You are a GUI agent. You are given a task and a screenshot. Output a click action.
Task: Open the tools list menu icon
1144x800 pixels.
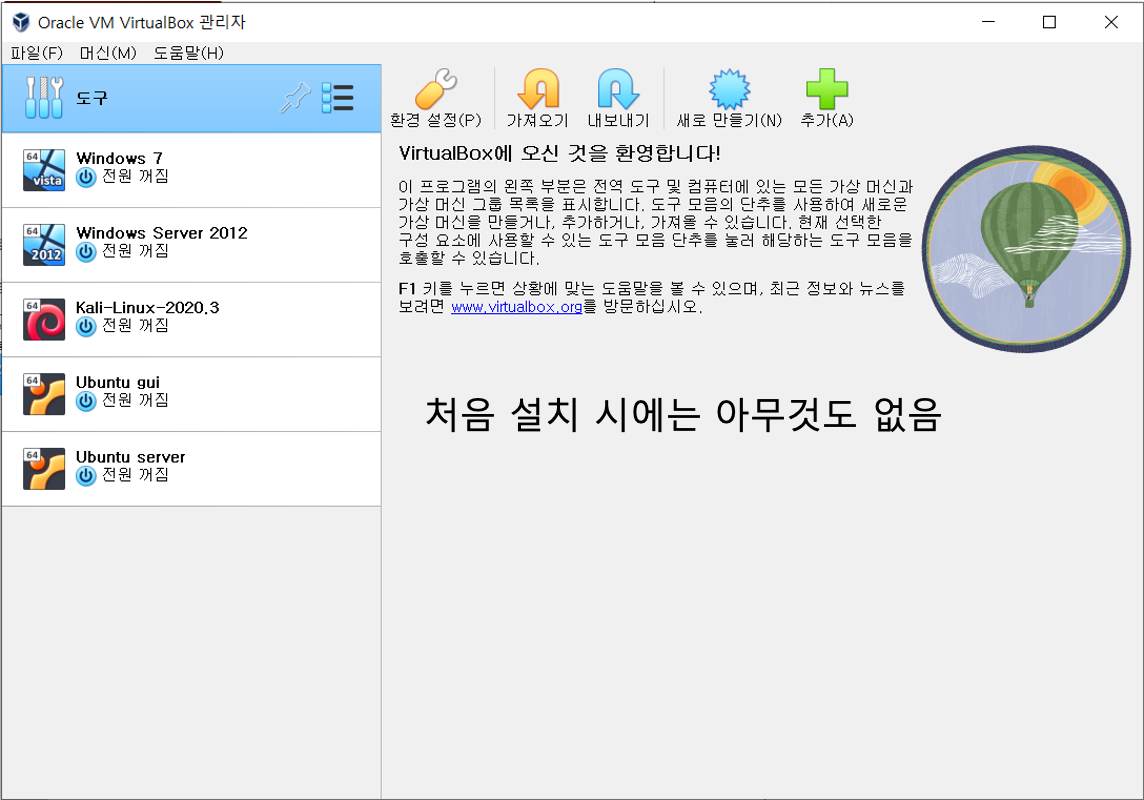338,98
